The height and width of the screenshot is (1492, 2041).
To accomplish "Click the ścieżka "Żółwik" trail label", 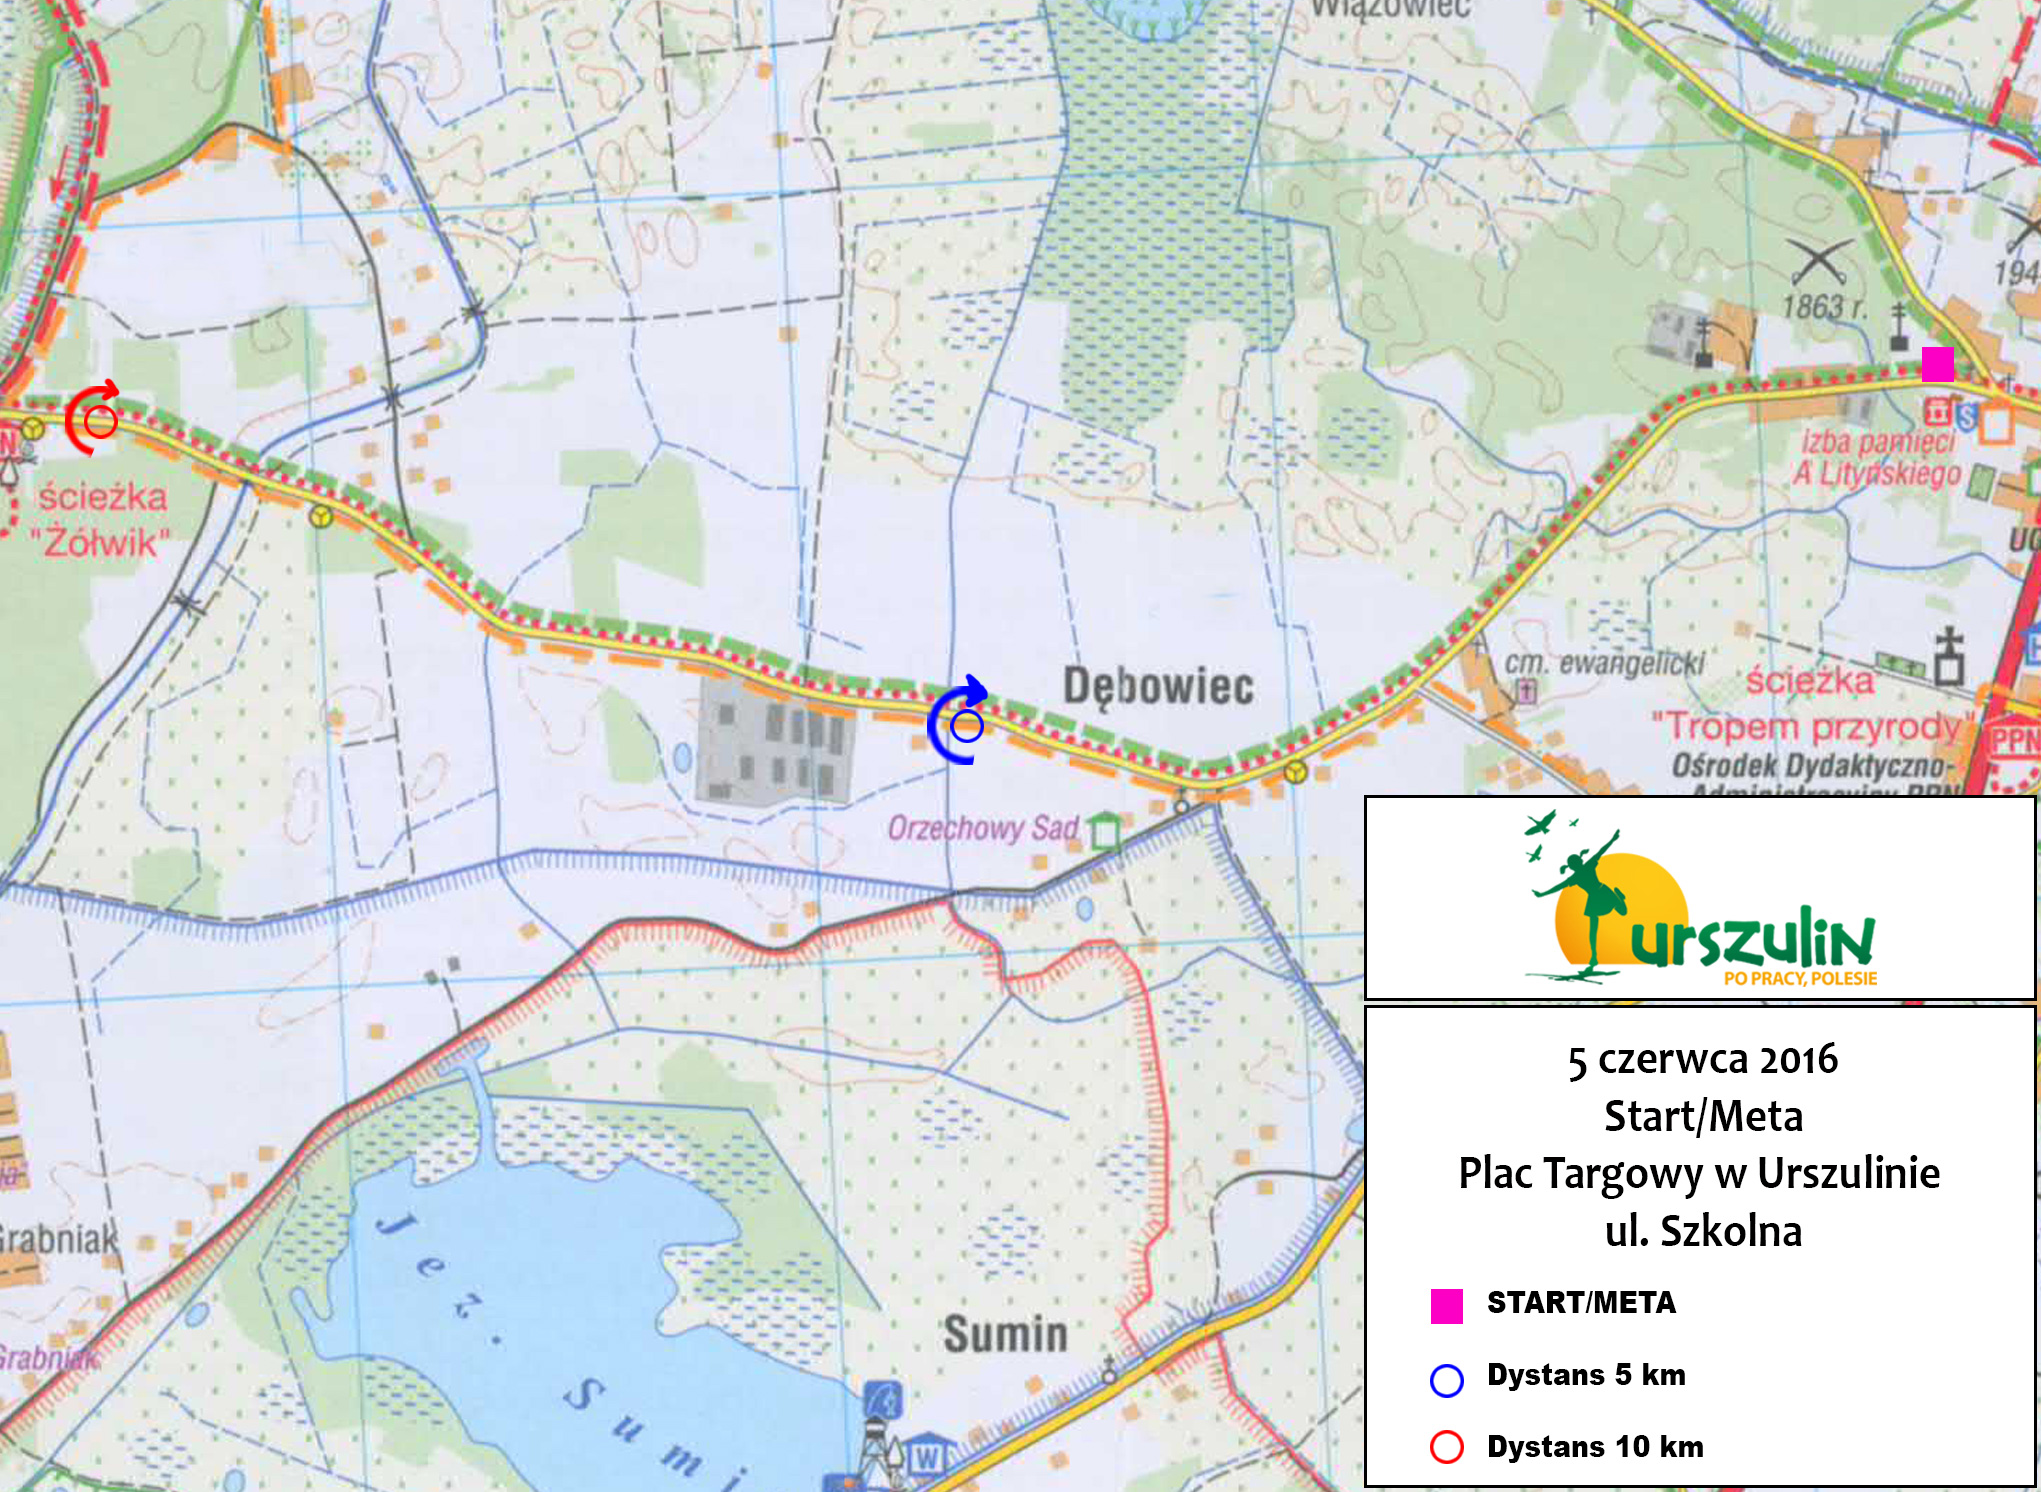I will click(101, 520).
